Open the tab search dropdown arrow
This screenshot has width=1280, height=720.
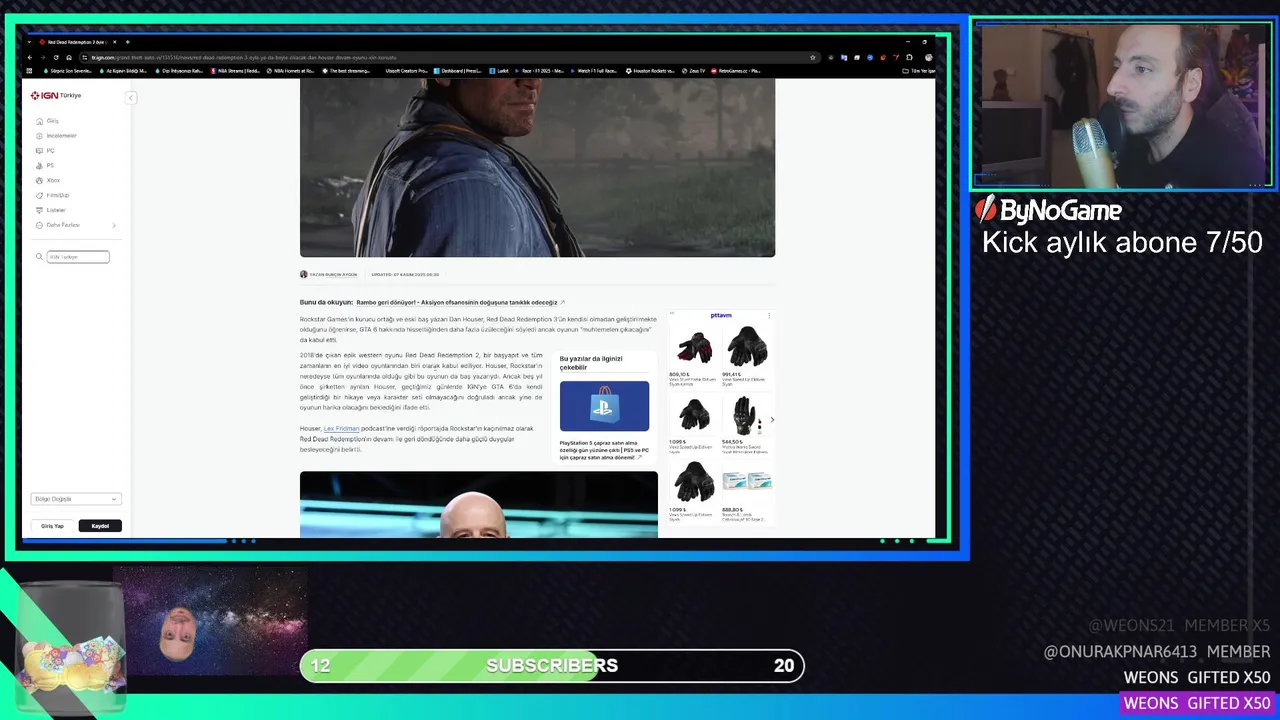29,42
